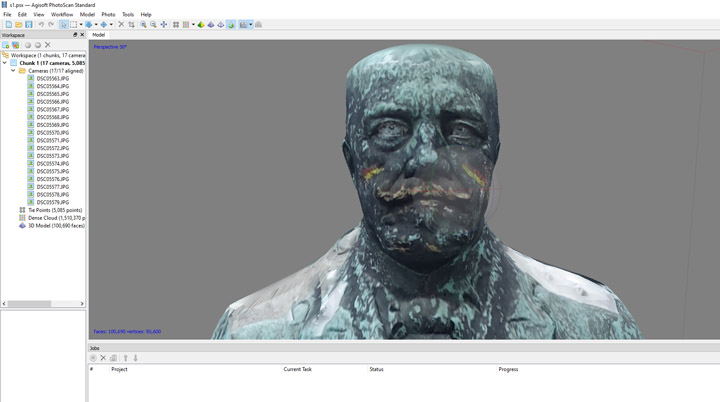Click the greyed last toolbar icon
Viewport: 720px width, 402px height.
click(259, 24)
